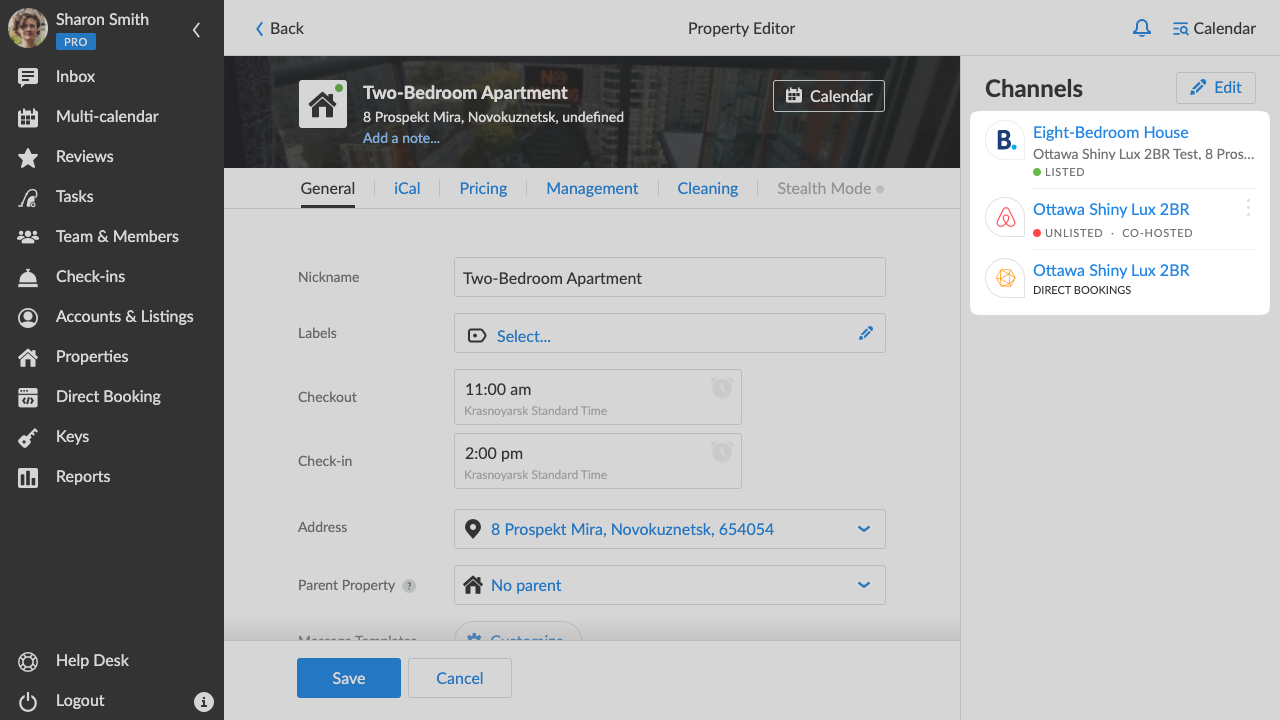The width and height of the screenshot is (1280, 720).
Task: Open direct bookings Ottawa Shiny Lux 2BR link
Action: tap(1111, 270)
